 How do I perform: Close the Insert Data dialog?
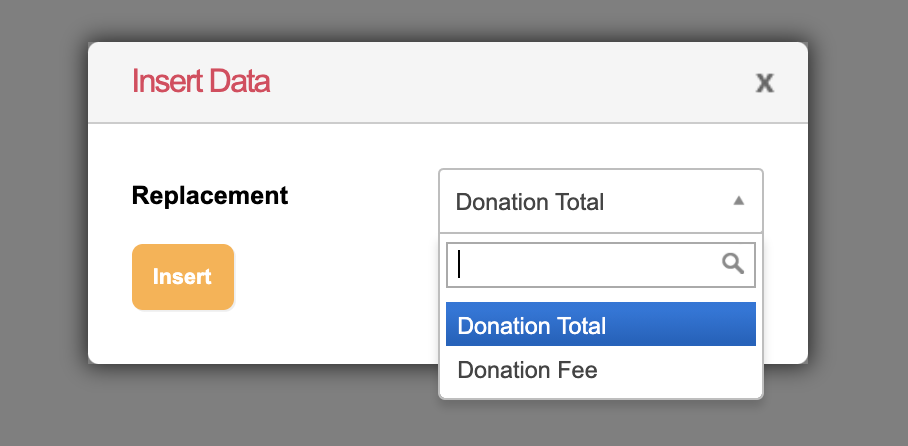tap(764, 83)
